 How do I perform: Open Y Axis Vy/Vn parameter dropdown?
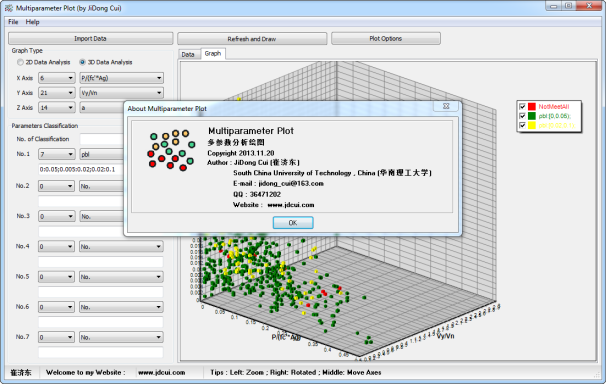[121, 93]
